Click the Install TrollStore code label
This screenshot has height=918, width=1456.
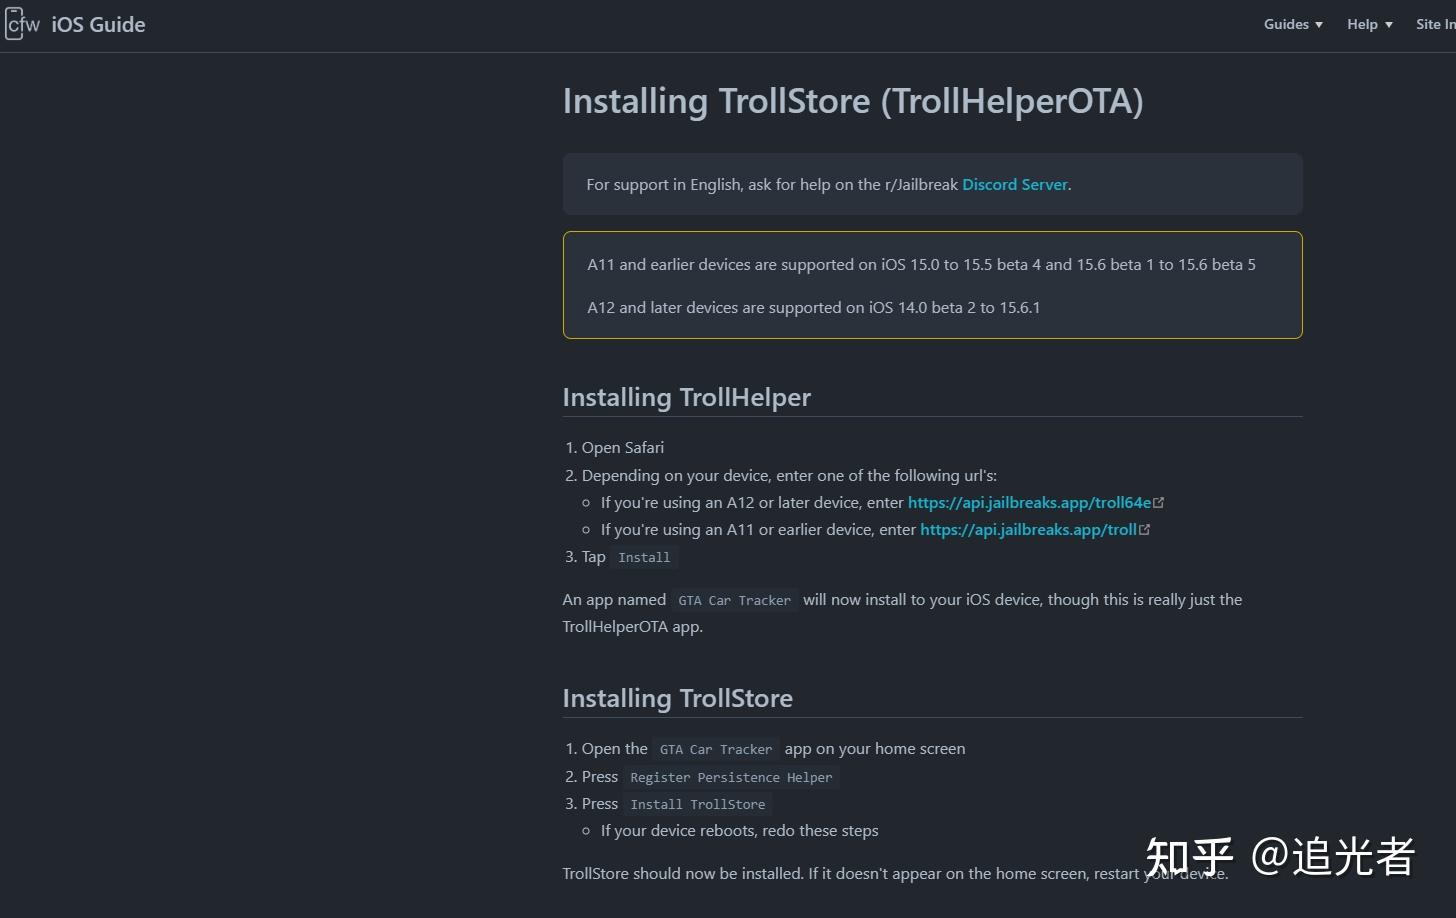coord(697,805)
